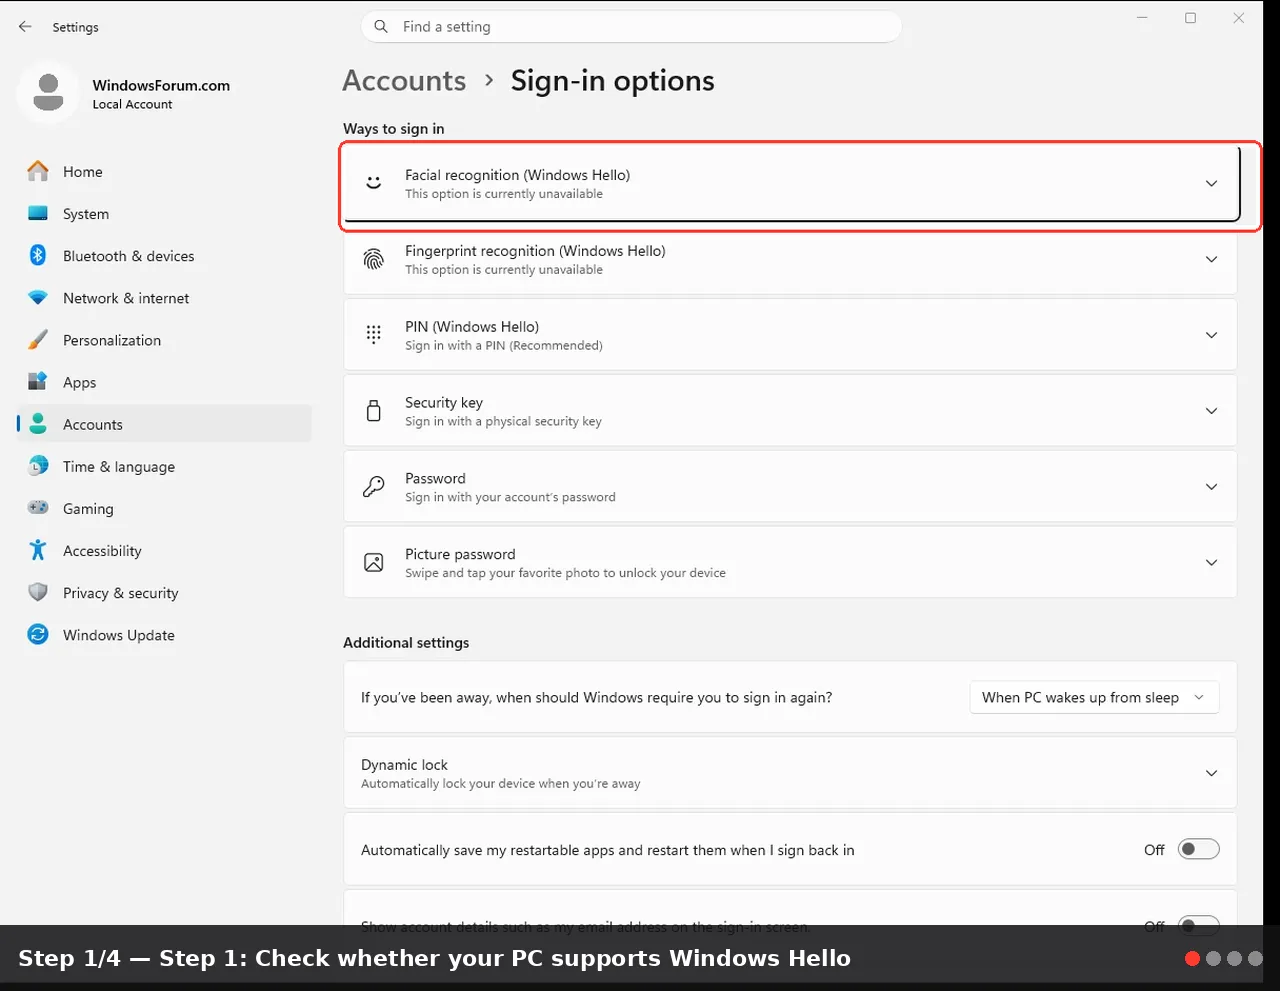Click the Bluetooth & devices icon
Screen dimensions: 1280x991
coord(38,255)
